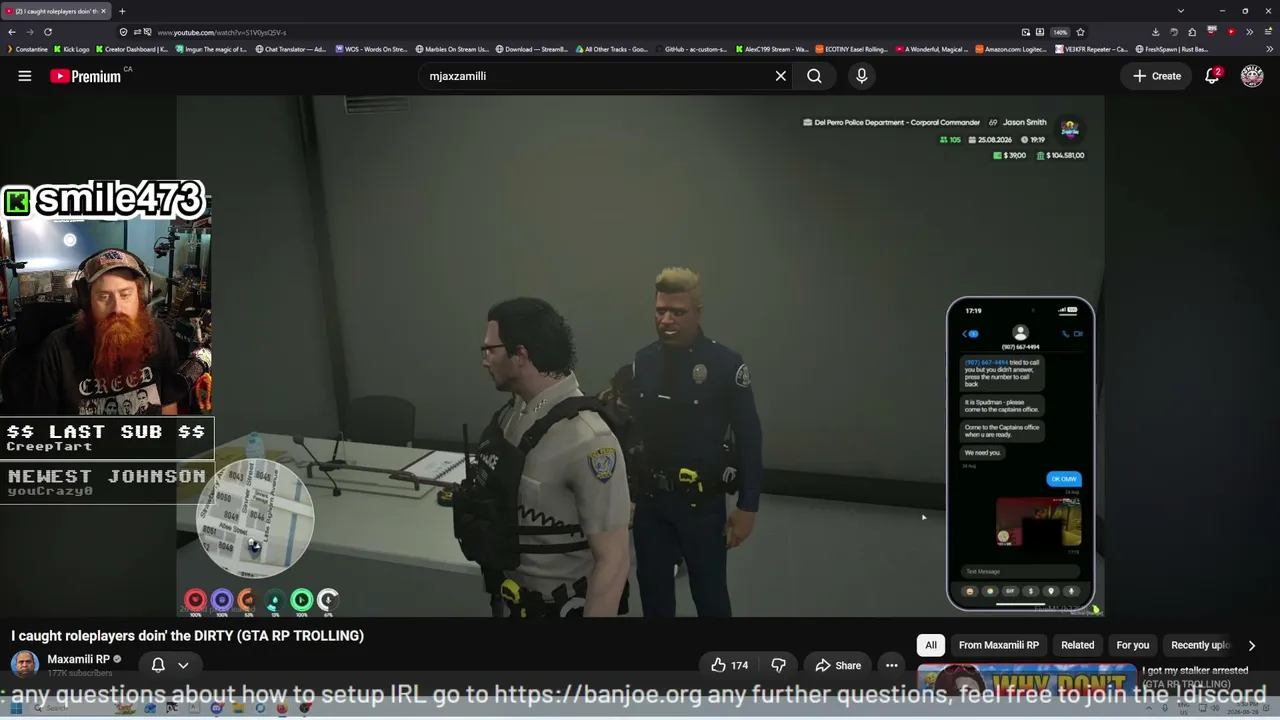
Task: Go to YouTube Premium home logo
Action: click(x=86, y=76)
